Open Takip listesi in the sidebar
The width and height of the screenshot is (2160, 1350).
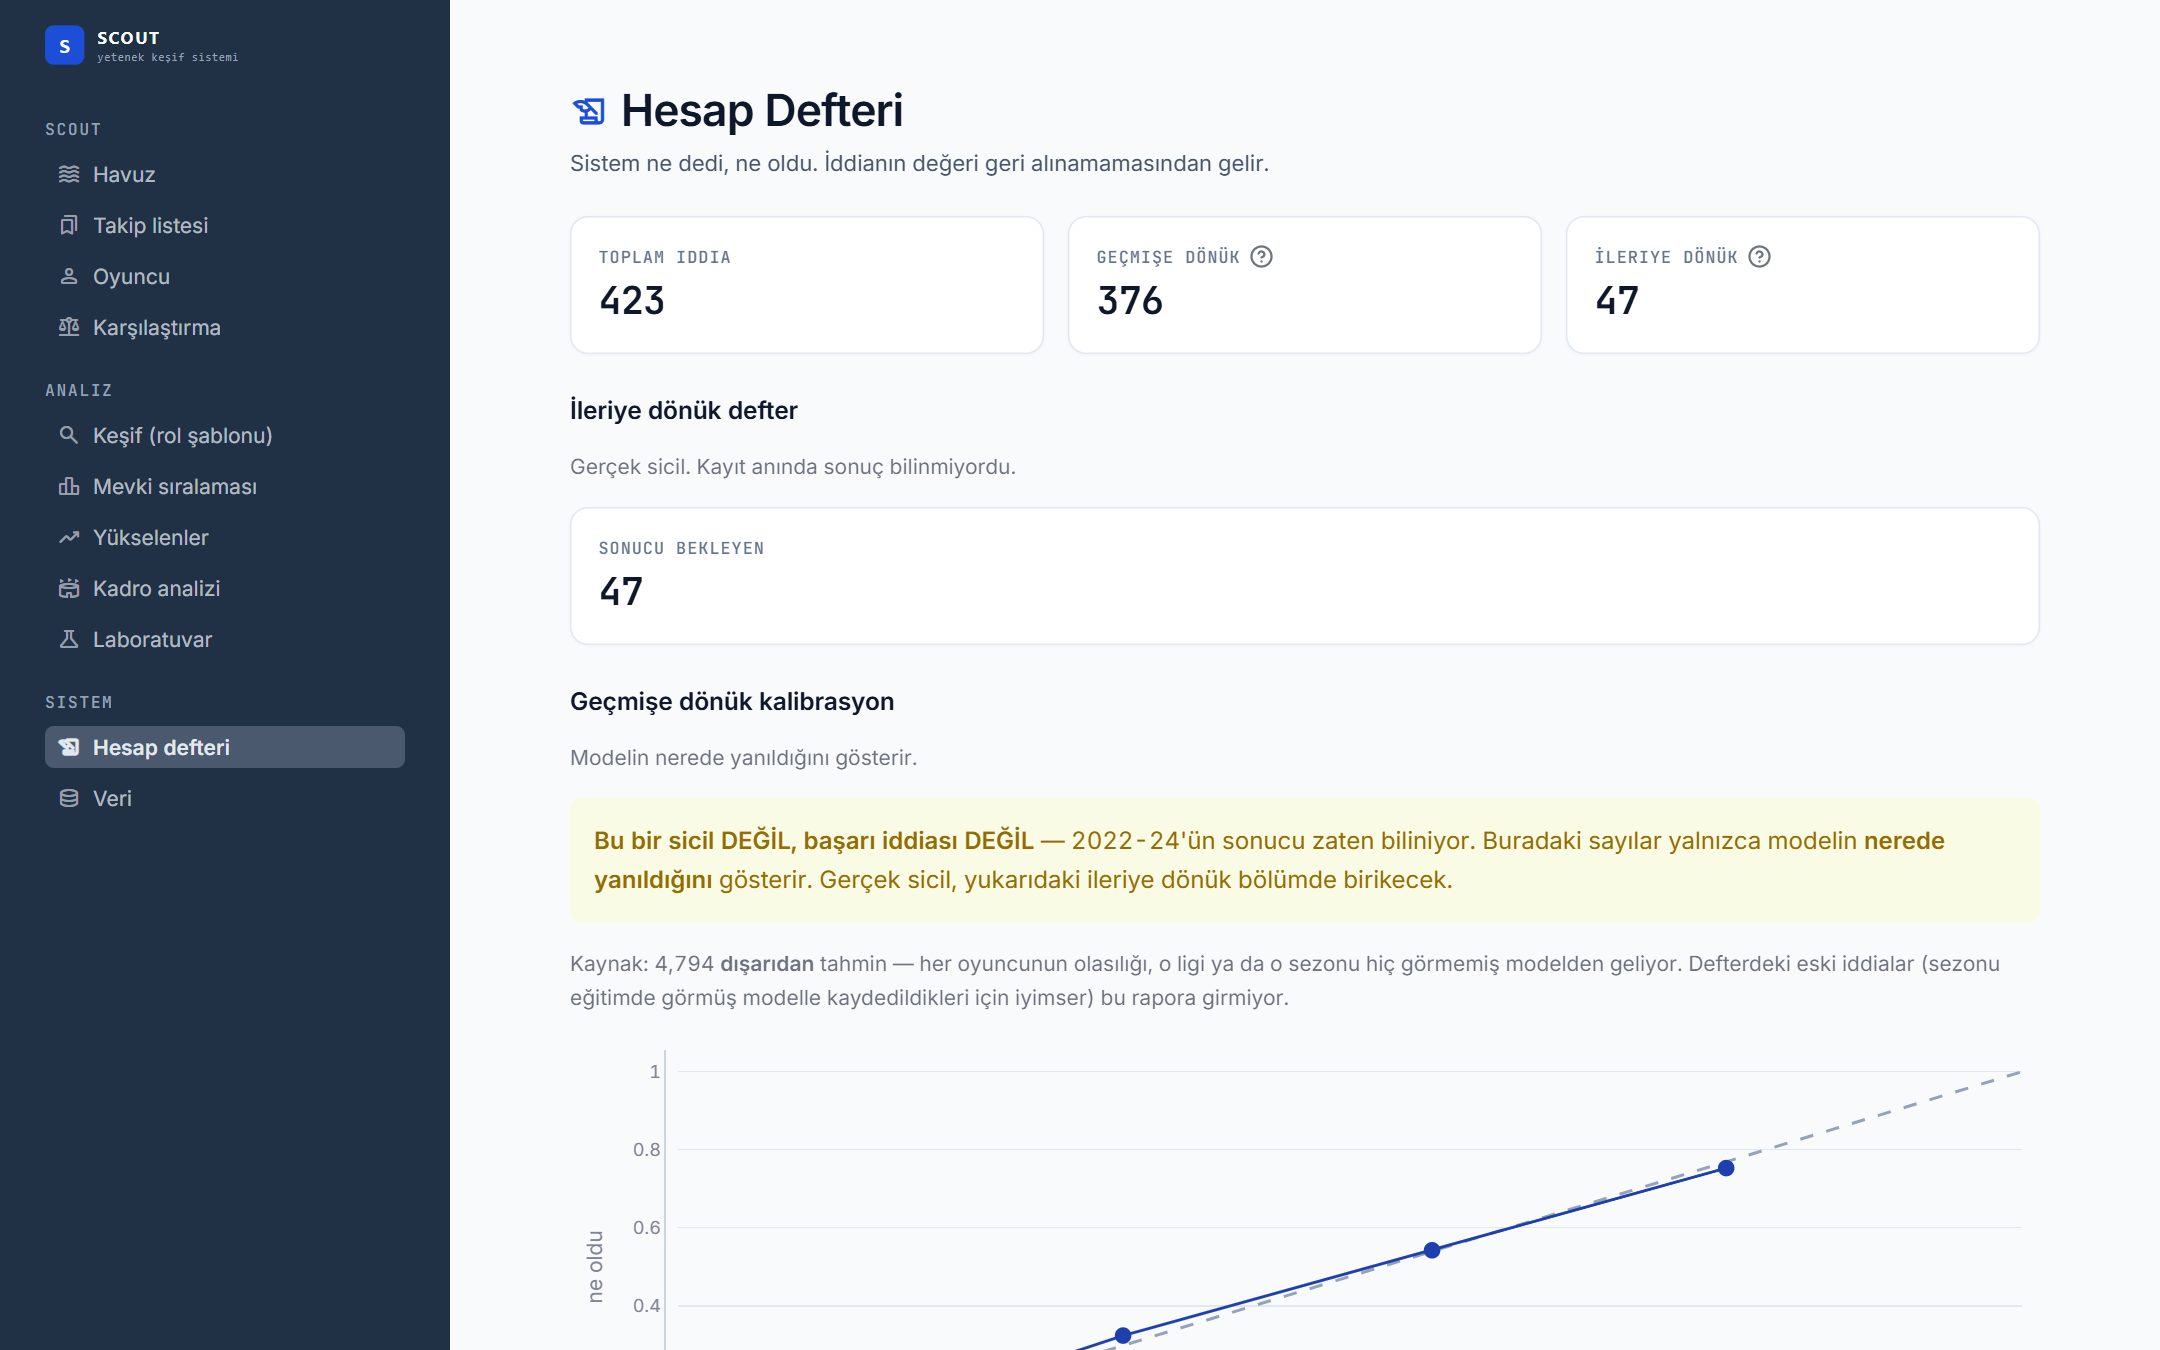pyautogui.click(x=225, y=225)
